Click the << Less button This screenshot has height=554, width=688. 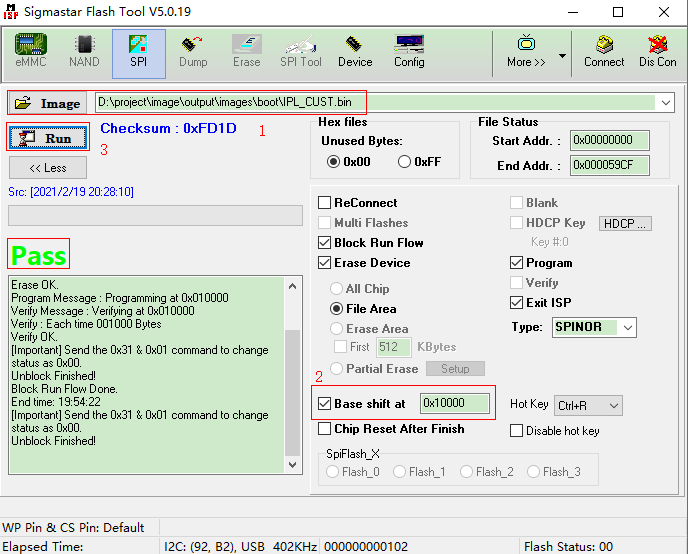tap(47, 168)
